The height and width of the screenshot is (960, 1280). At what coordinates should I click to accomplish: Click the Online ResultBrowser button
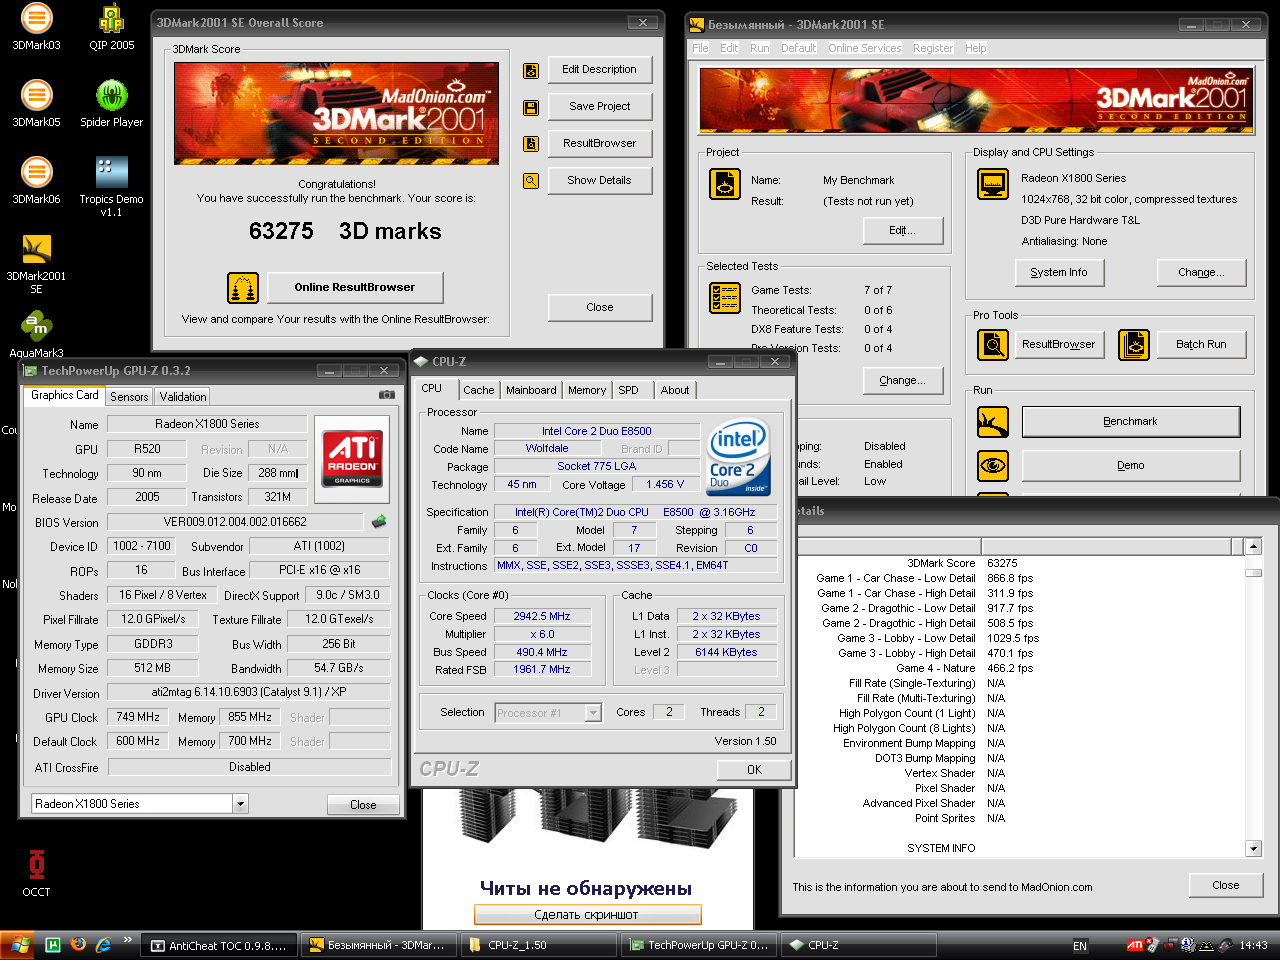tap(355, 288)
